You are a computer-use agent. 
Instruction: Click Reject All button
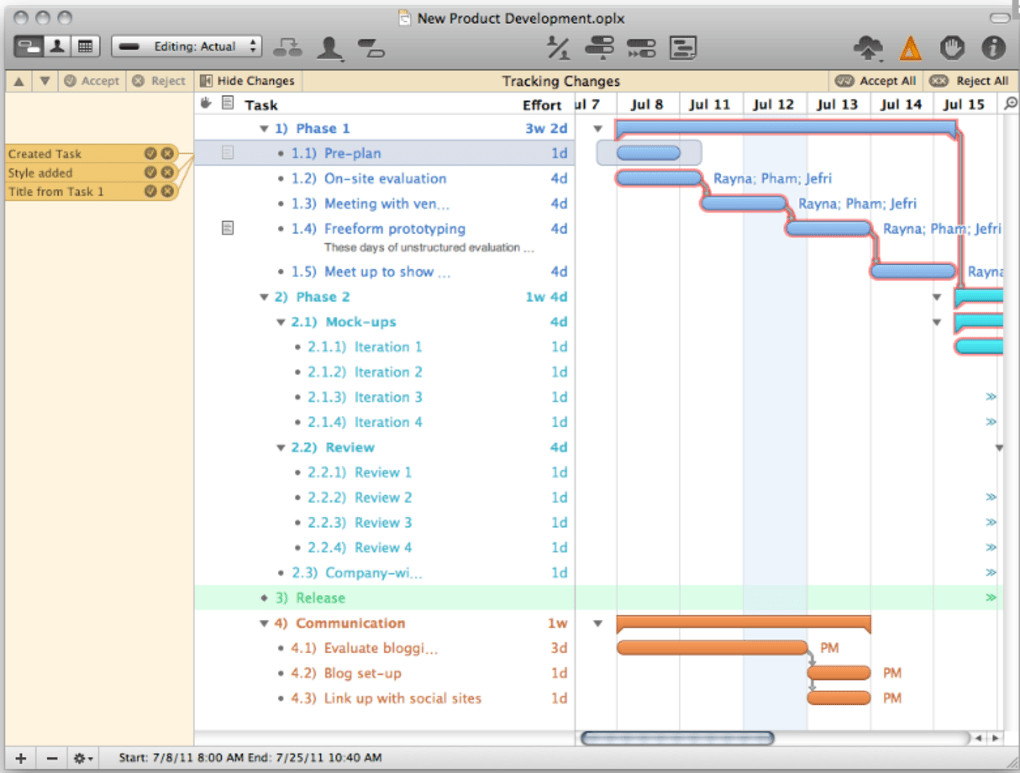[969, 81]
